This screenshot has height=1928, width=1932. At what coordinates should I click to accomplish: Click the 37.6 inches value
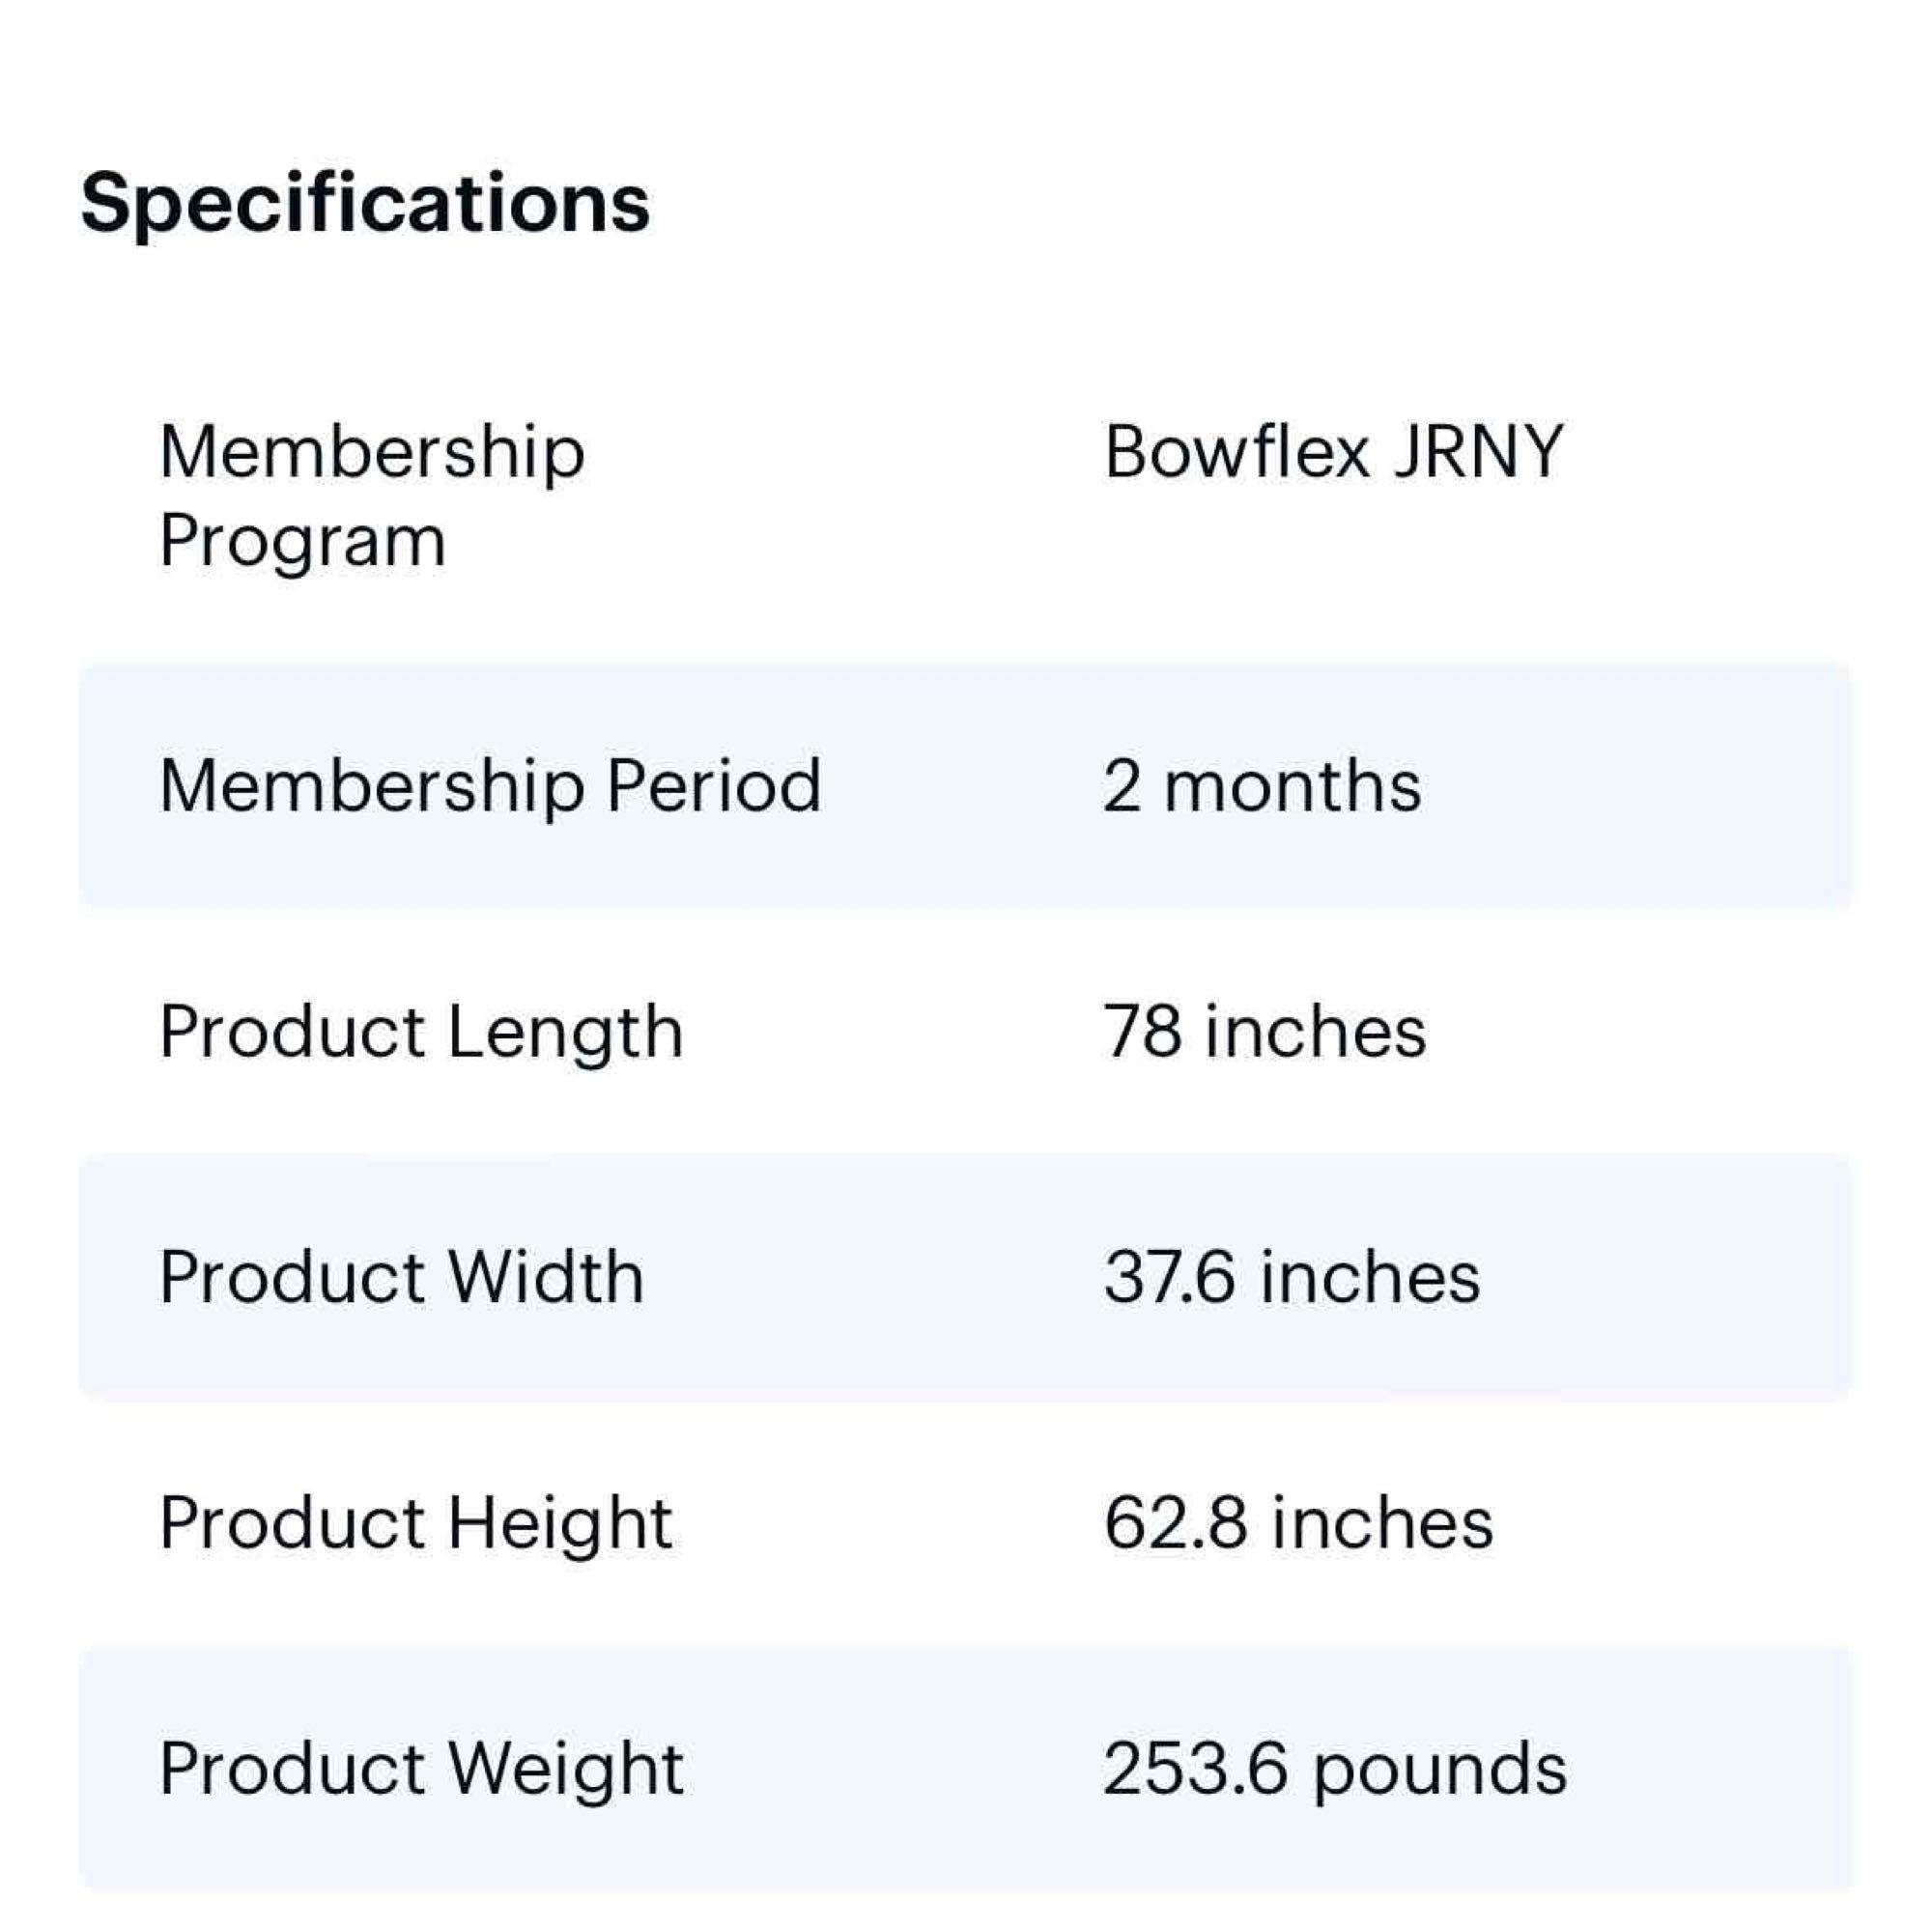[x=1291, y=1278]
